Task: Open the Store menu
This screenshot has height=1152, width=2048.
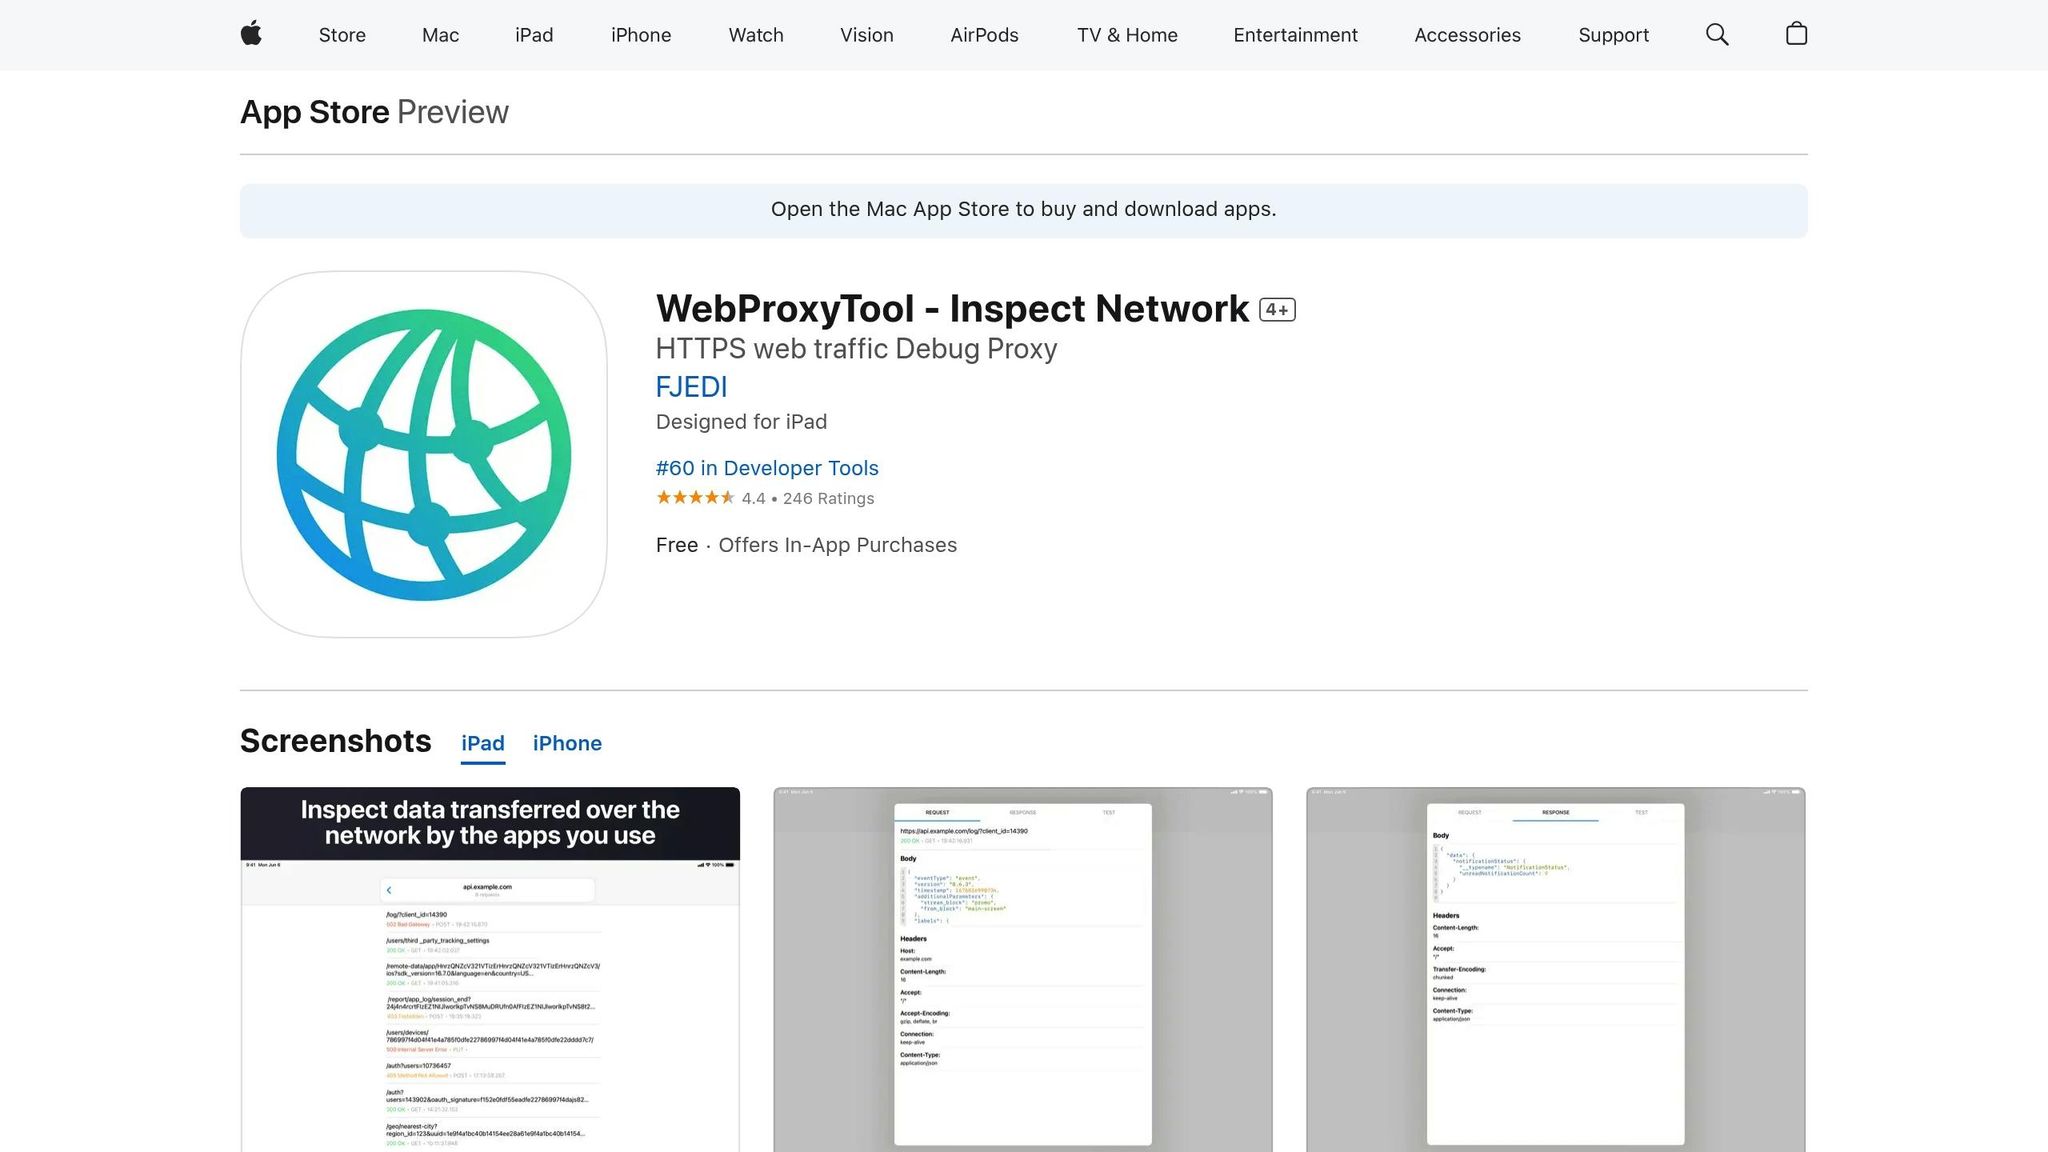Action: (x=342, y=35)
